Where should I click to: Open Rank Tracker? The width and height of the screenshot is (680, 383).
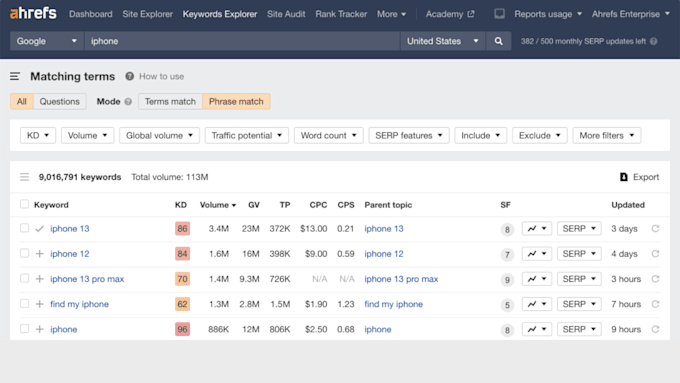pos(341,14)
